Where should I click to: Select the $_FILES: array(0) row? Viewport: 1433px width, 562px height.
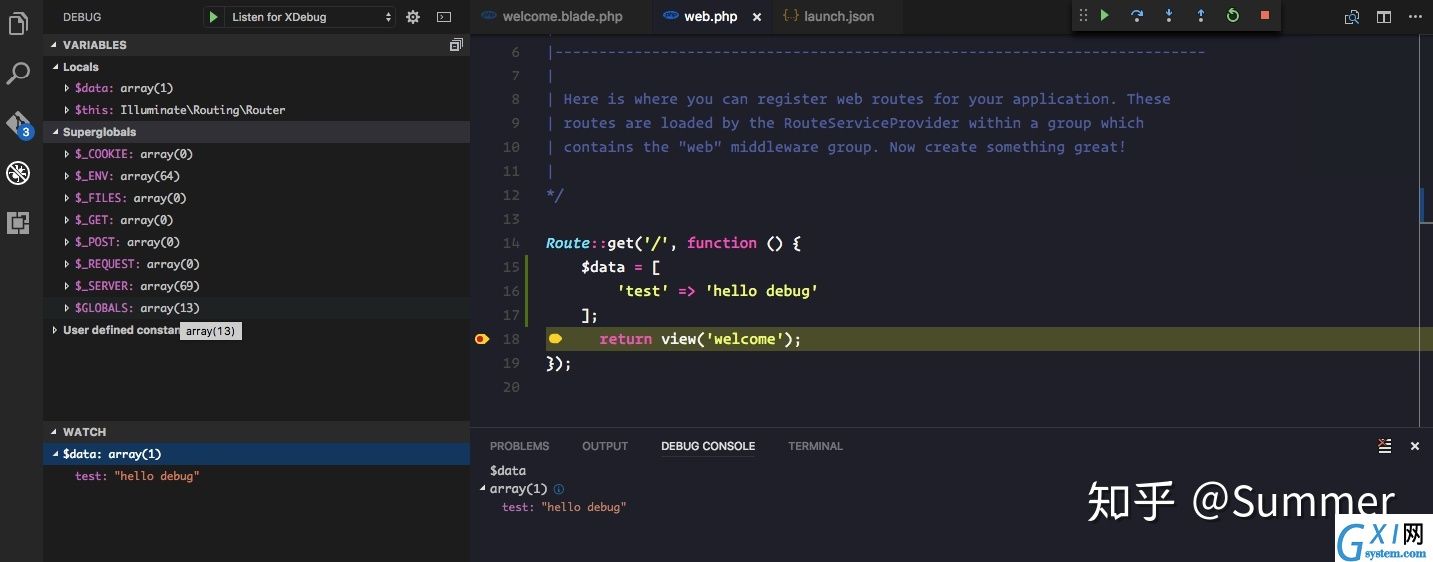point(256,198)
